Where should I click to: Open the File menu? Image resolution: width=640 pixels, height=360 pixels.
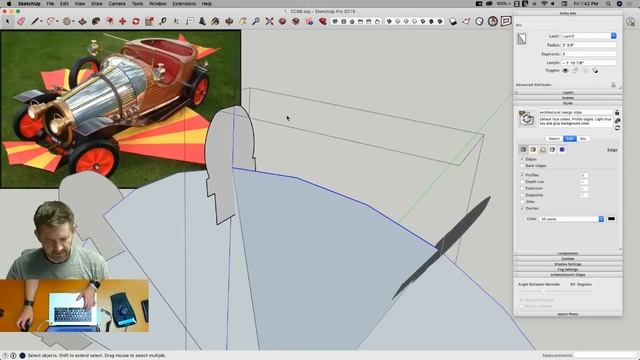[x=50, y=4]
